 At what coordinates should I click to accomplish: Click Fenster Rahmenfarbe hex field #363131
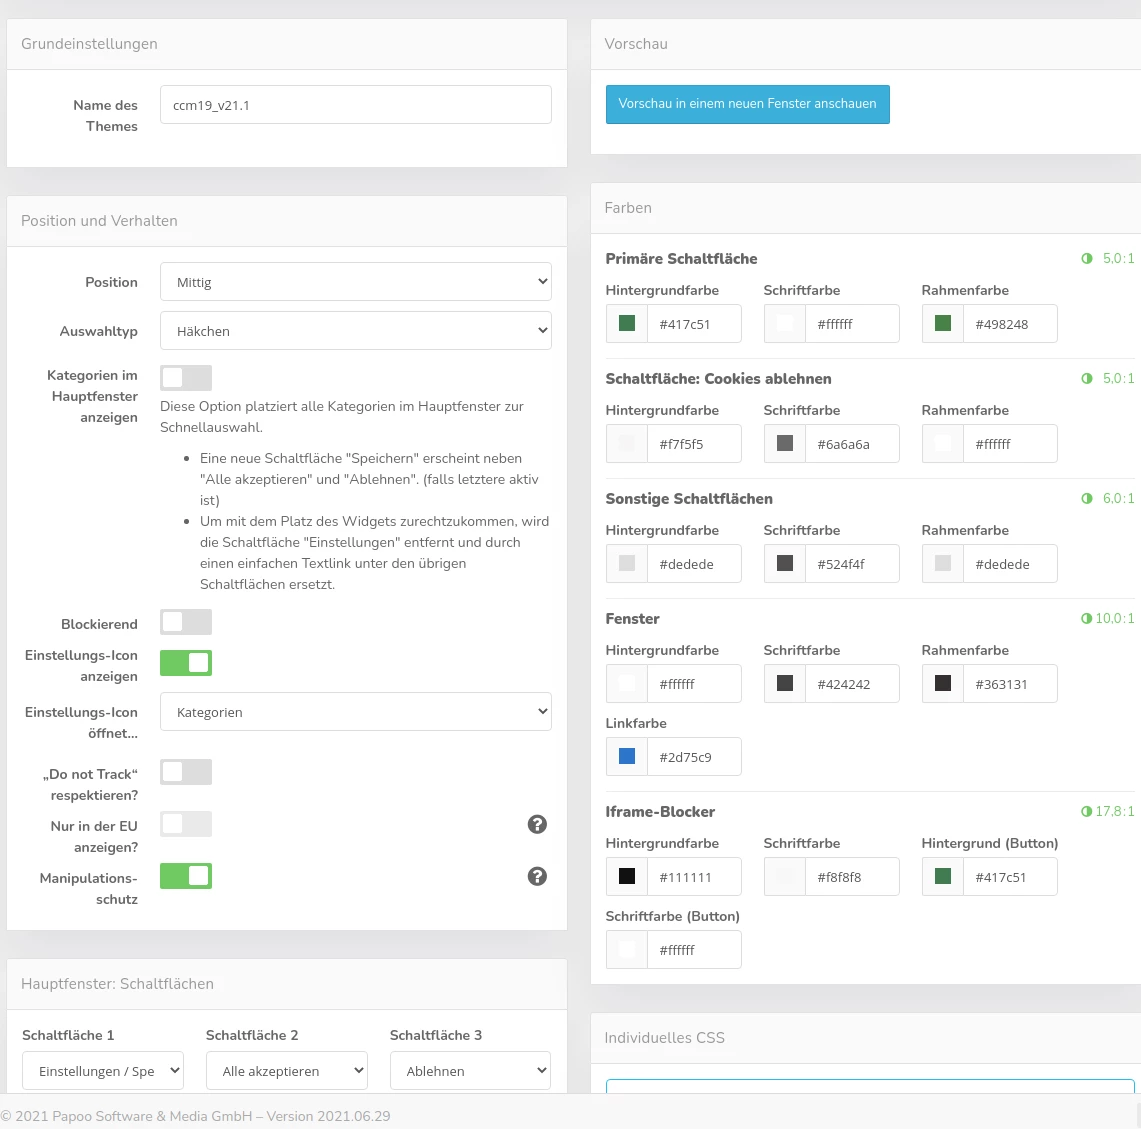point(1010,684)
